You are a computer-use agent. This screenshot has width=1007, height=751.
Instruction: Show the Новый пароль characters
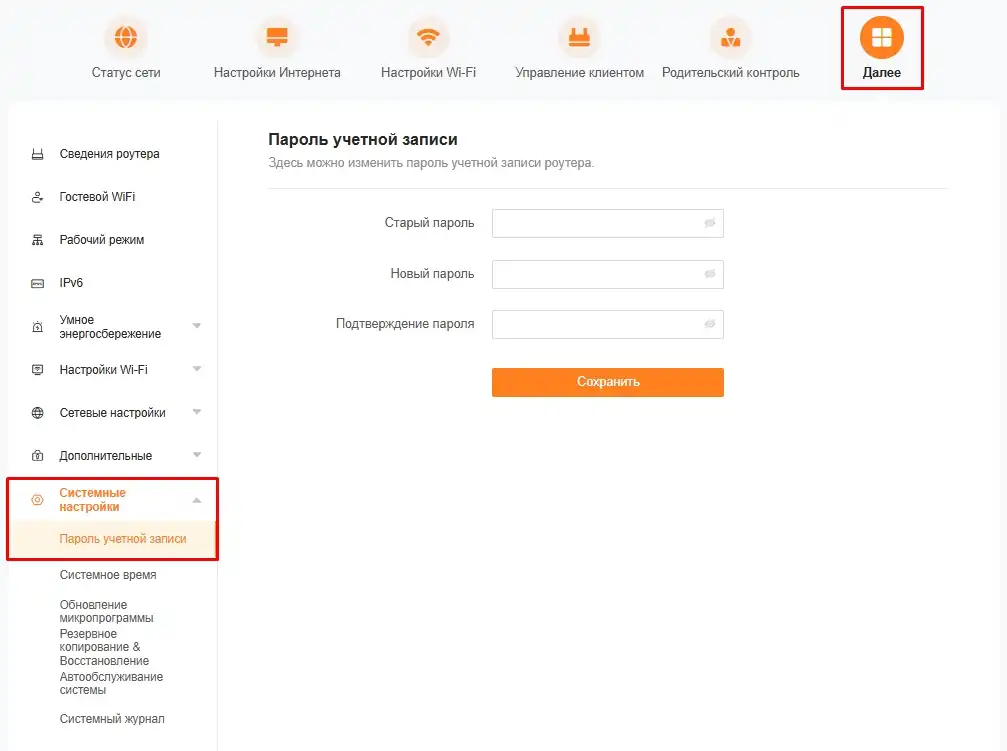709,273
